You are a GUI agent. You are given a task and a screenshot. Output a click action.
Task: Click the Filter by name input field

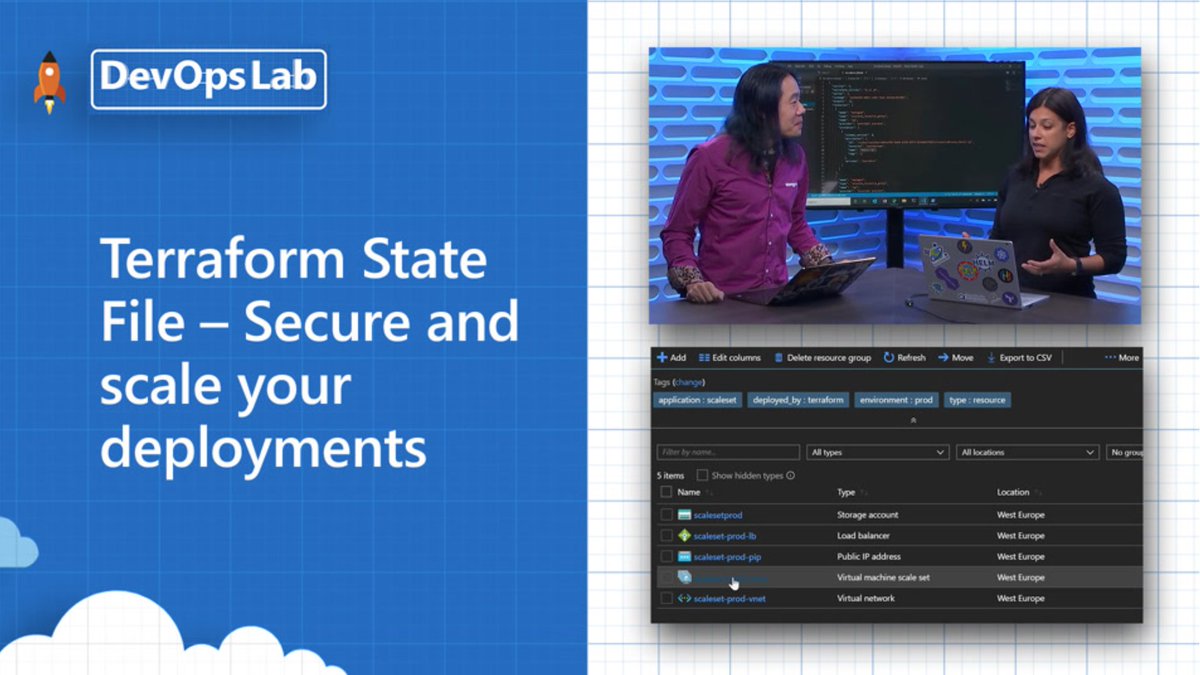(x=728, y=453)
